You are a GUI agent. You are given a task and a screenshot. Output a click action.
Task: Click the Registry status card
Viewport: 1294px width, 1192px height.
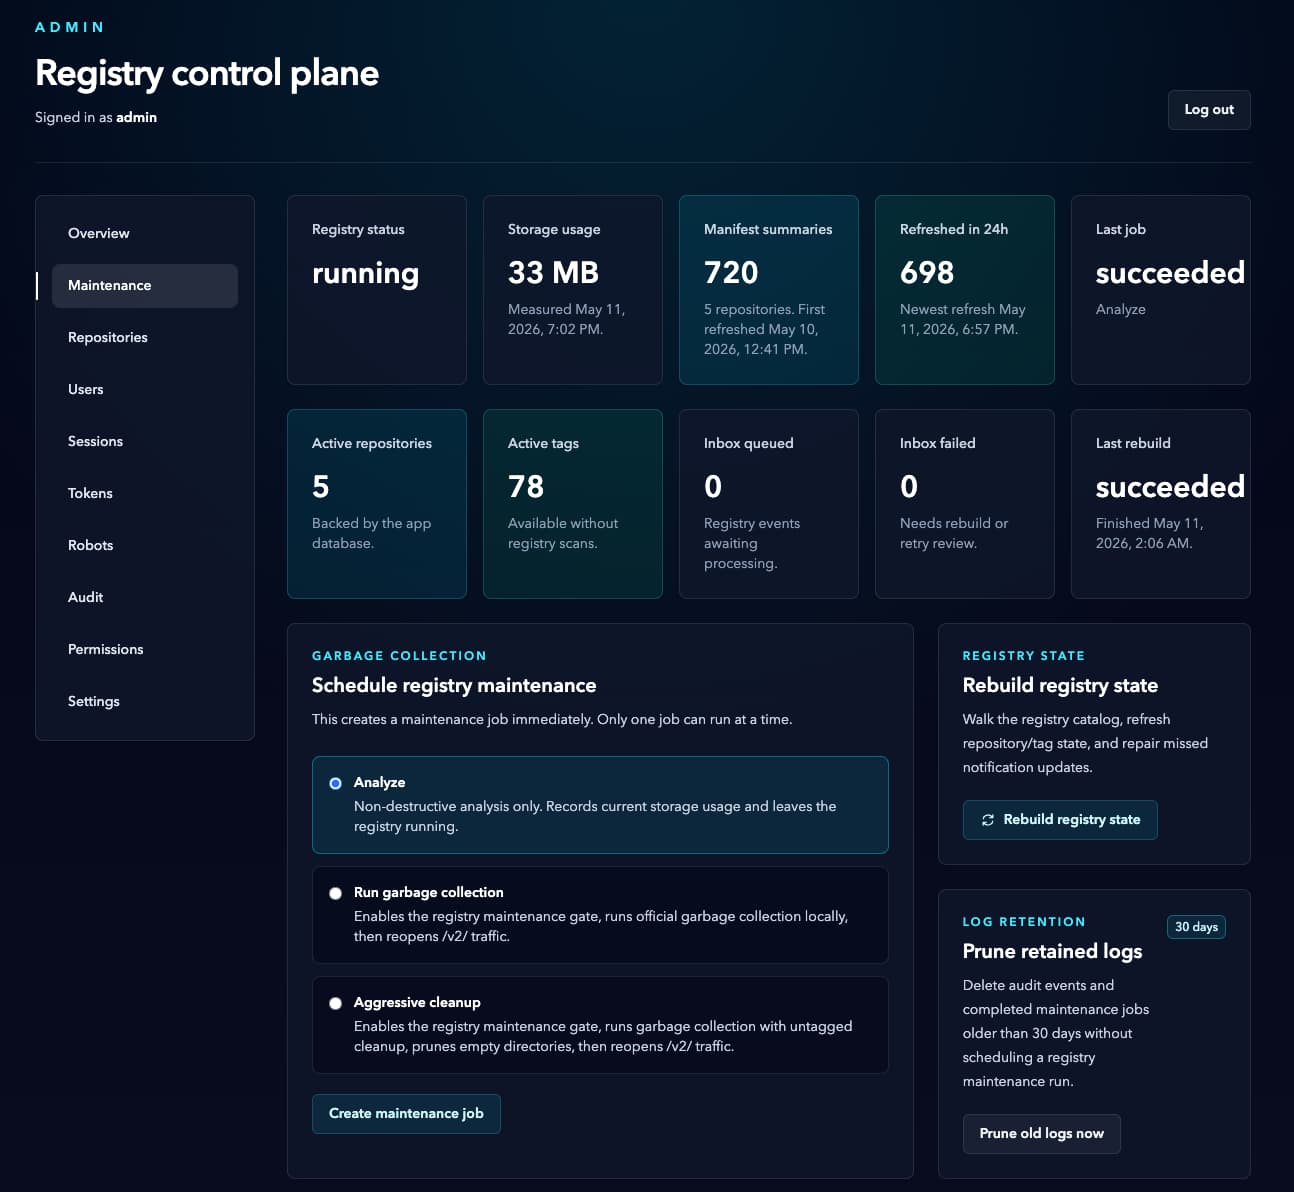point(377,290)
